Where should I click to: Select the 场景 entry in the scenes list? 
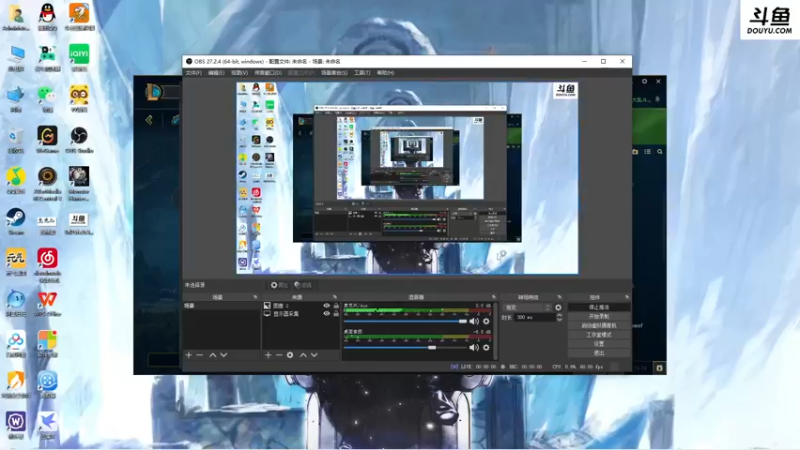pos(221,306)
